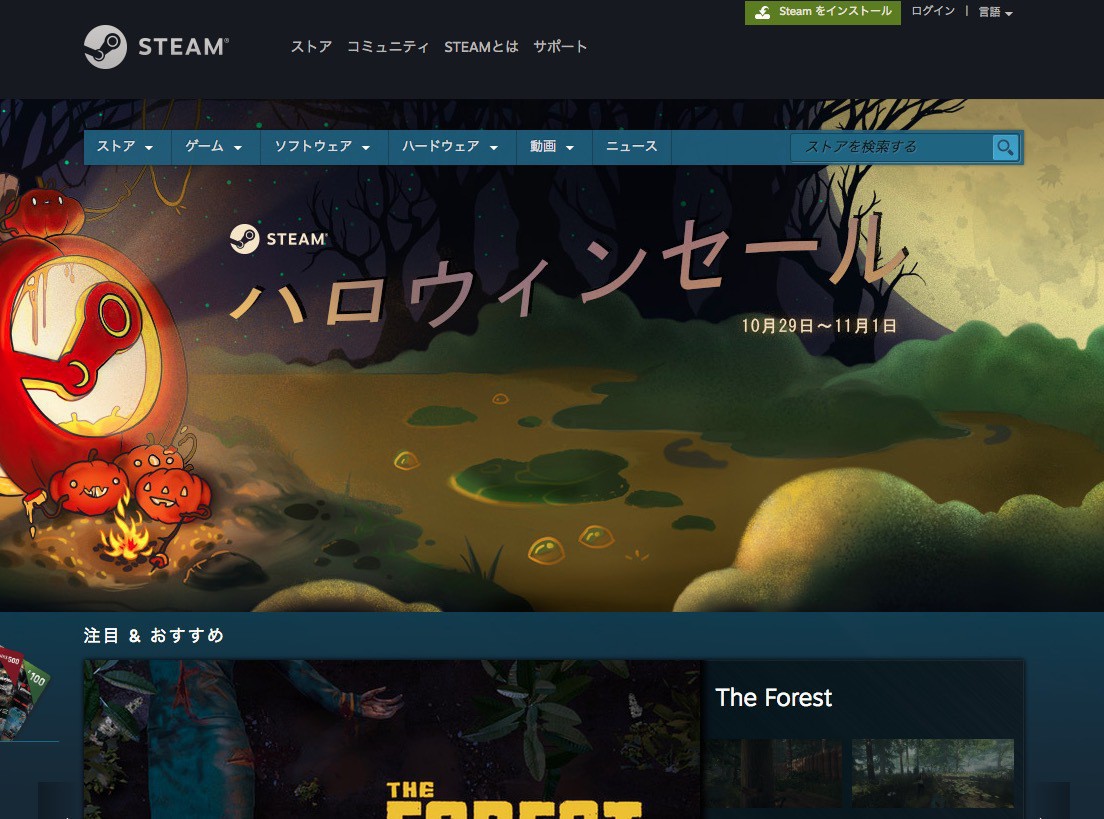Open The Forest main capsule image

click(393, 739)
